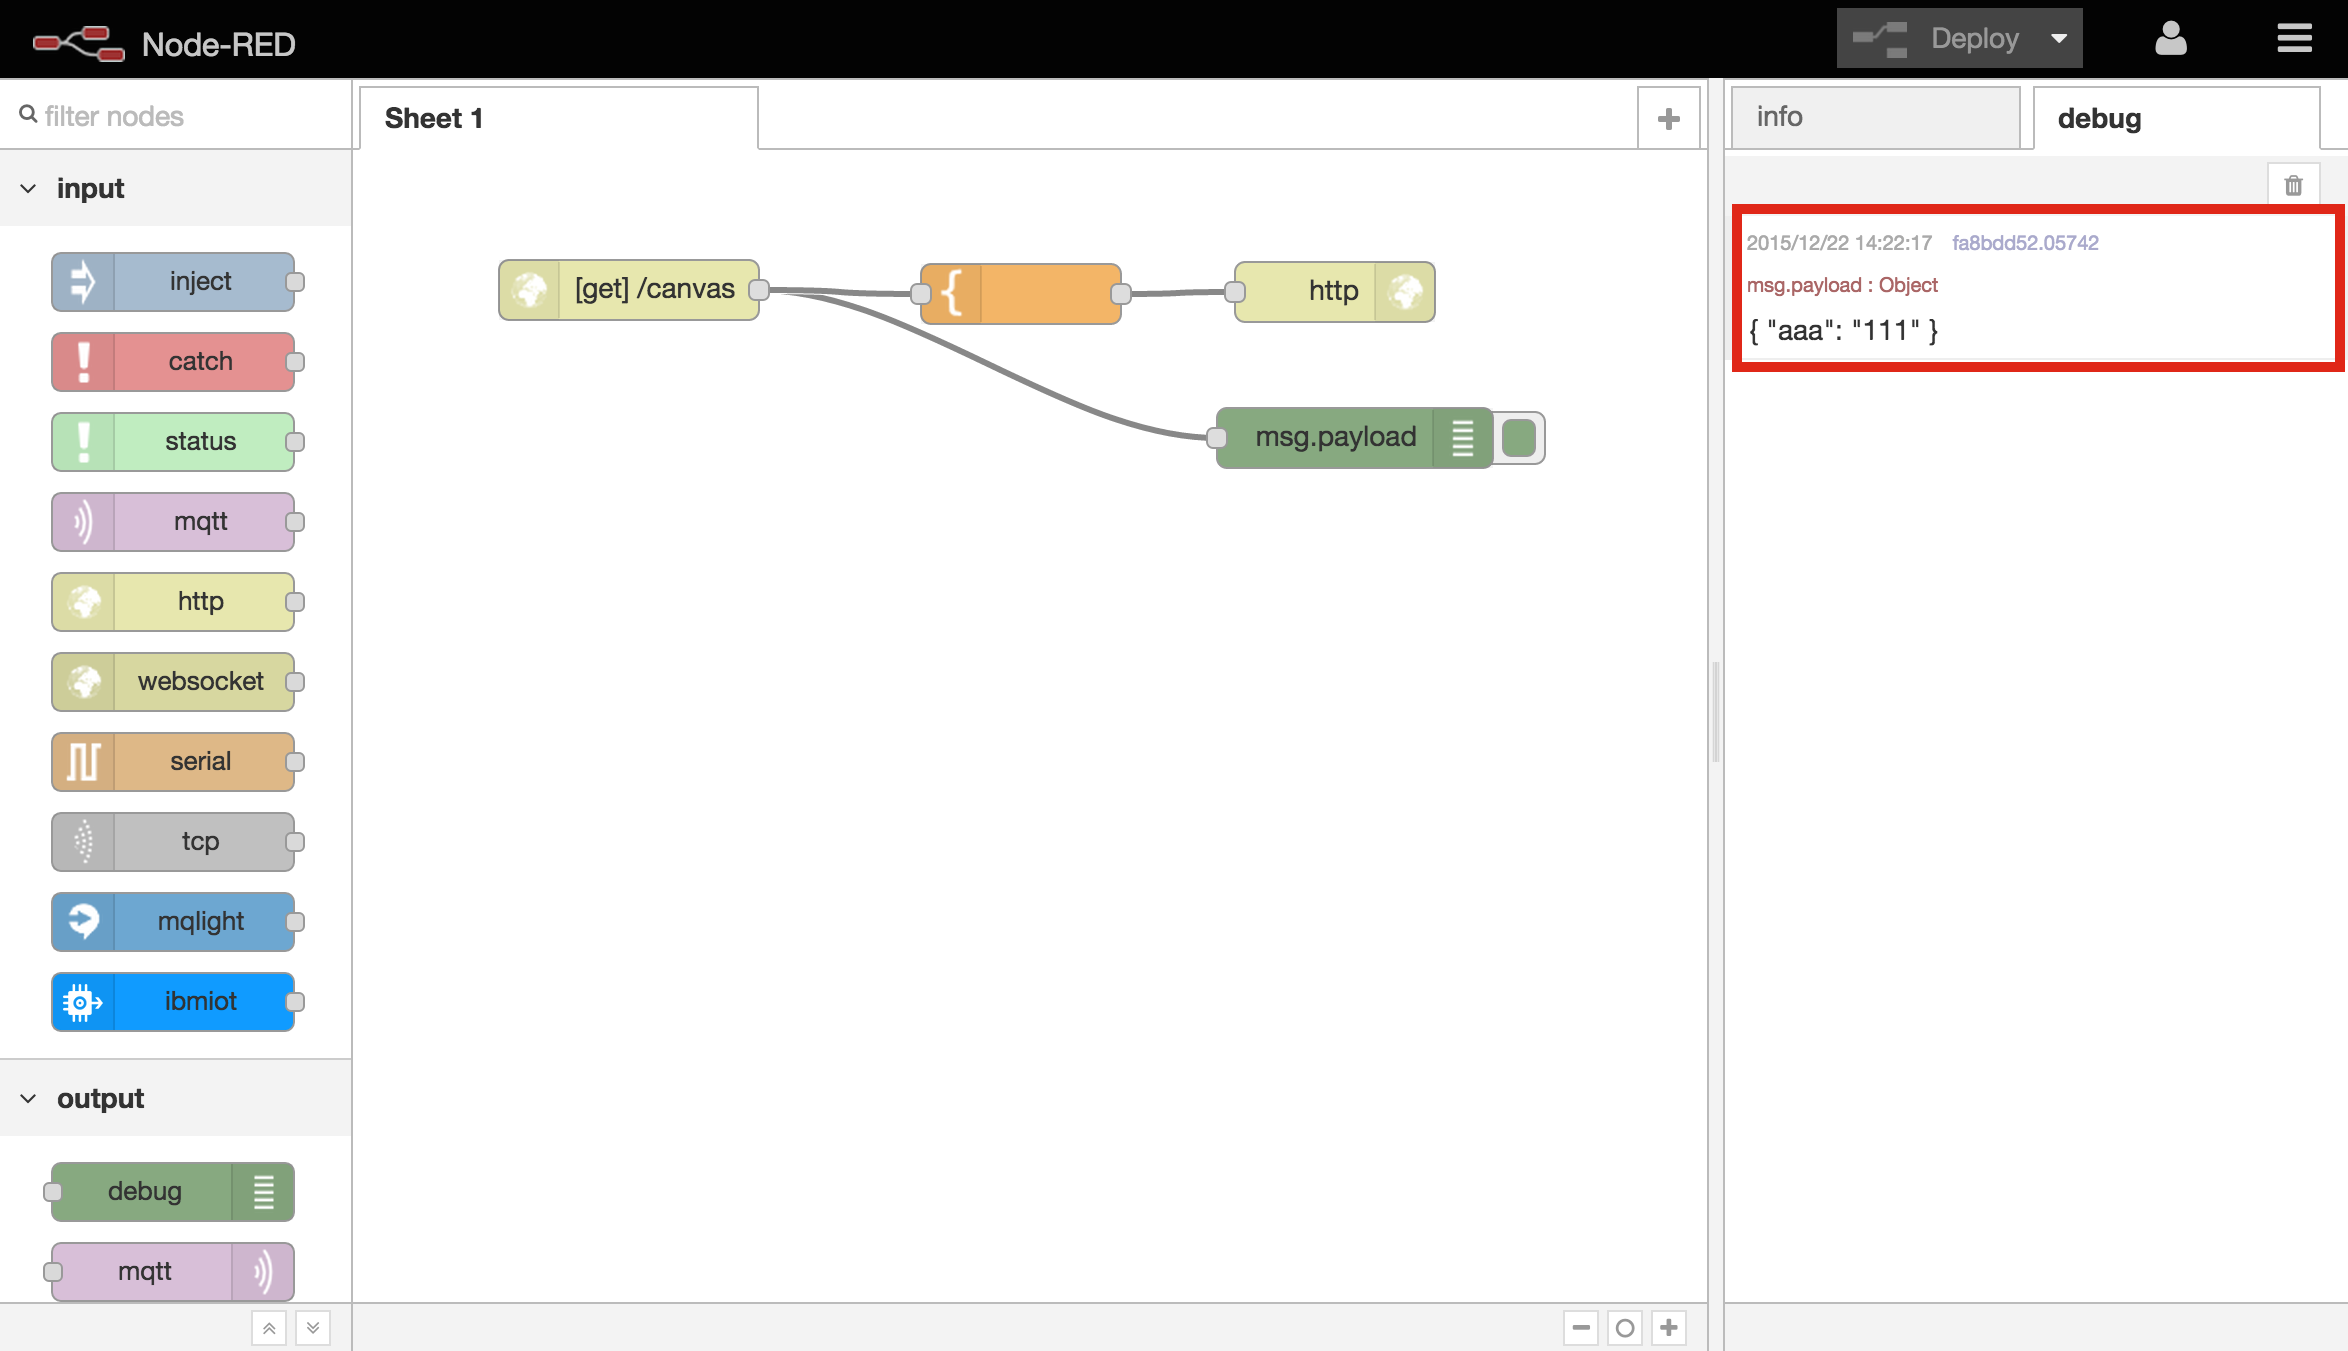Click the filter nodes input field
The image size is (2348, 1351).
tap(176, 114)
